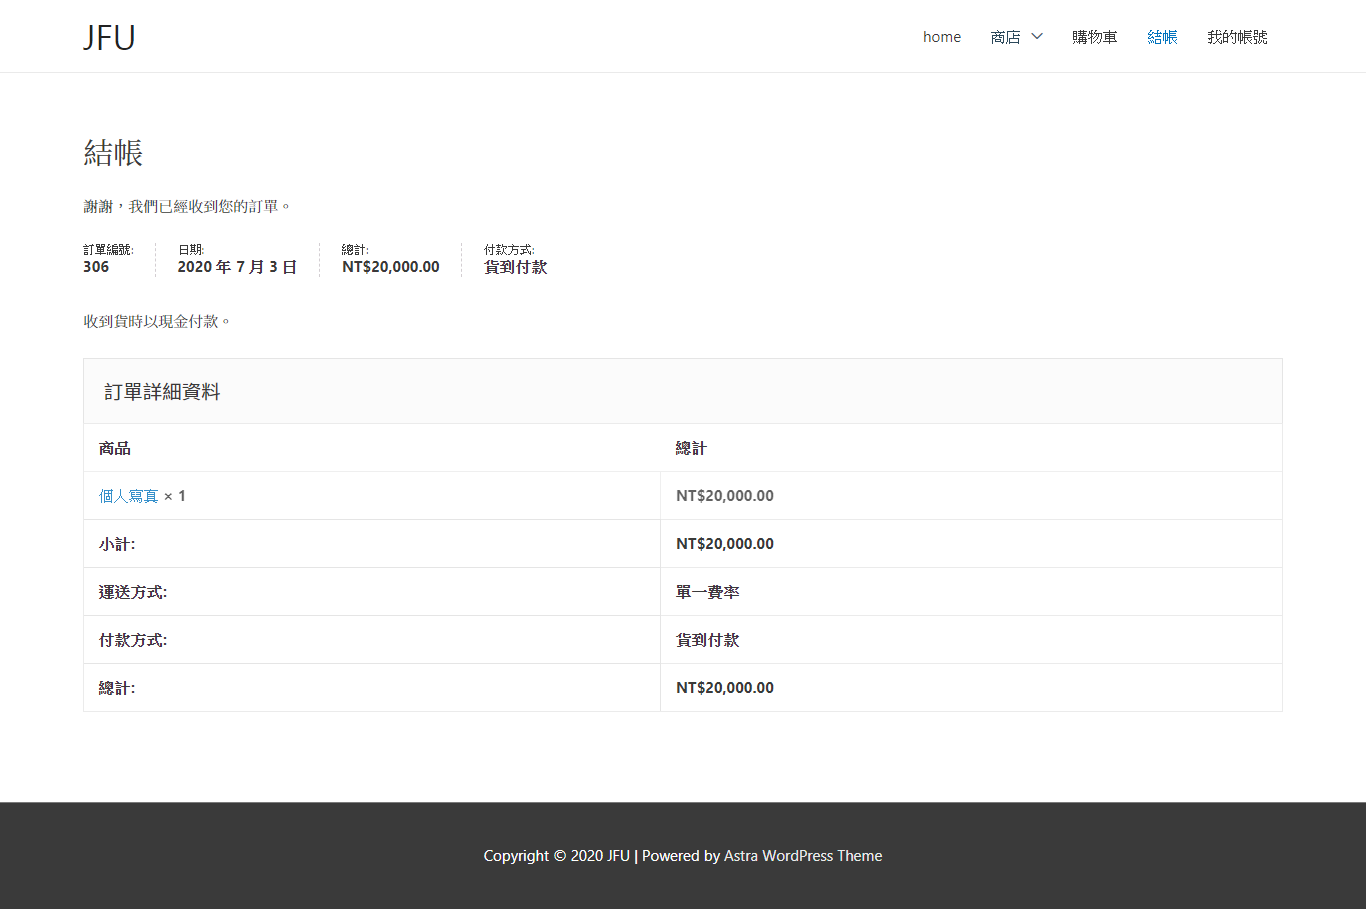Screen dimensions: 1366x909
Task: Expand the dropdown chevron next to 商店
Action: (x=1037, y=37)
